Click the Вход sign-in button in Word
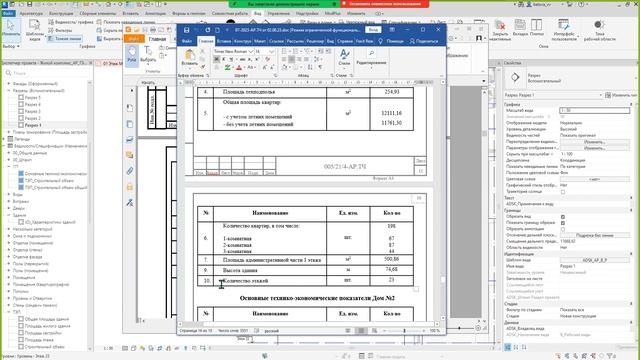This screenshot has height=360, width=640. (373, 30)
